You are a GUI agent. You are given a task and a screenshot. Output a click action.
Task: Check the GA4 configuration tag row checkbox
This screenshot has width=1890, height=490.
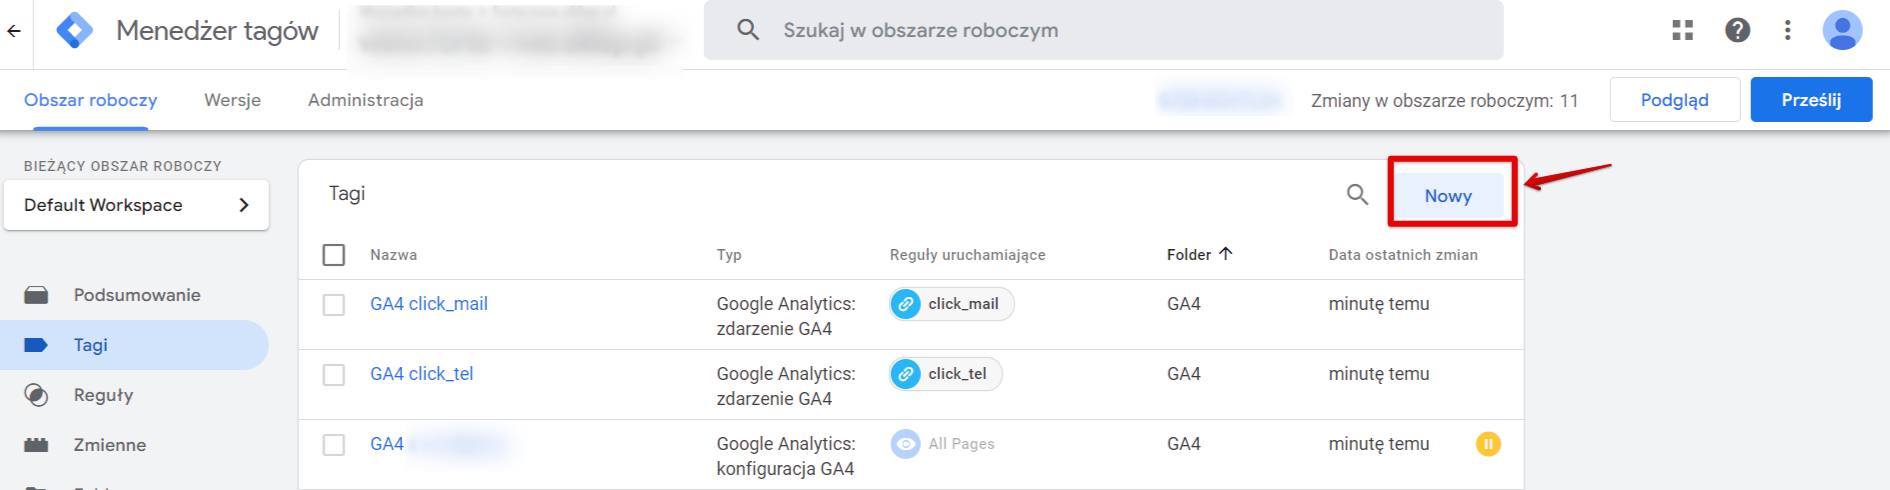pyautogui.click(x=334, y=445)
